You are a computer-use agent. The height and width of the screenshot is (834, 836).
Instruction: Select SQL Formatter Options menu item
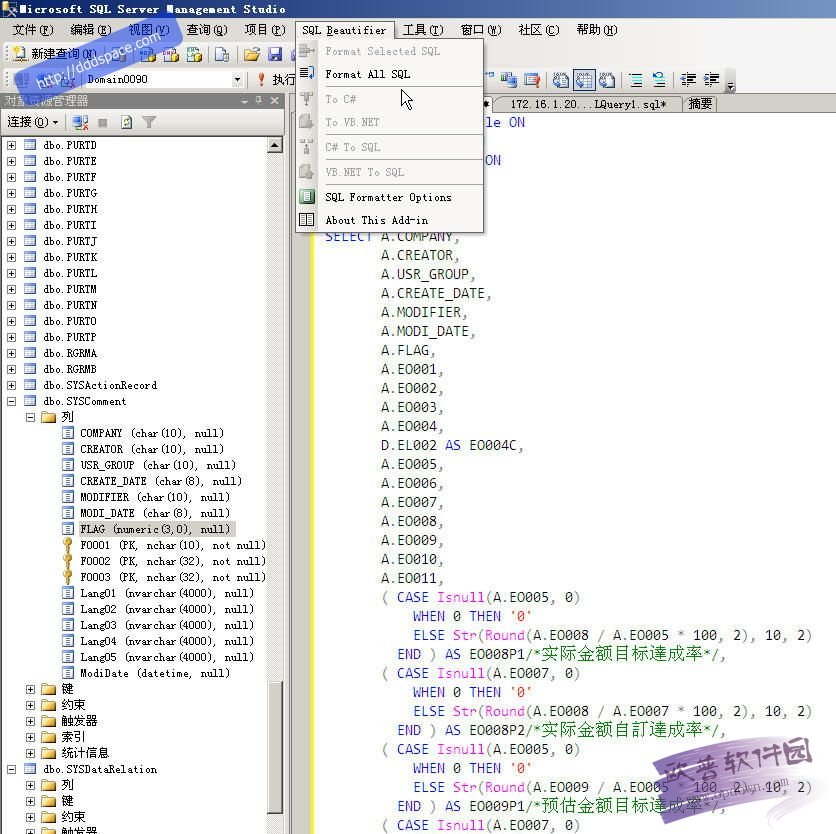(x=390, y=197)
